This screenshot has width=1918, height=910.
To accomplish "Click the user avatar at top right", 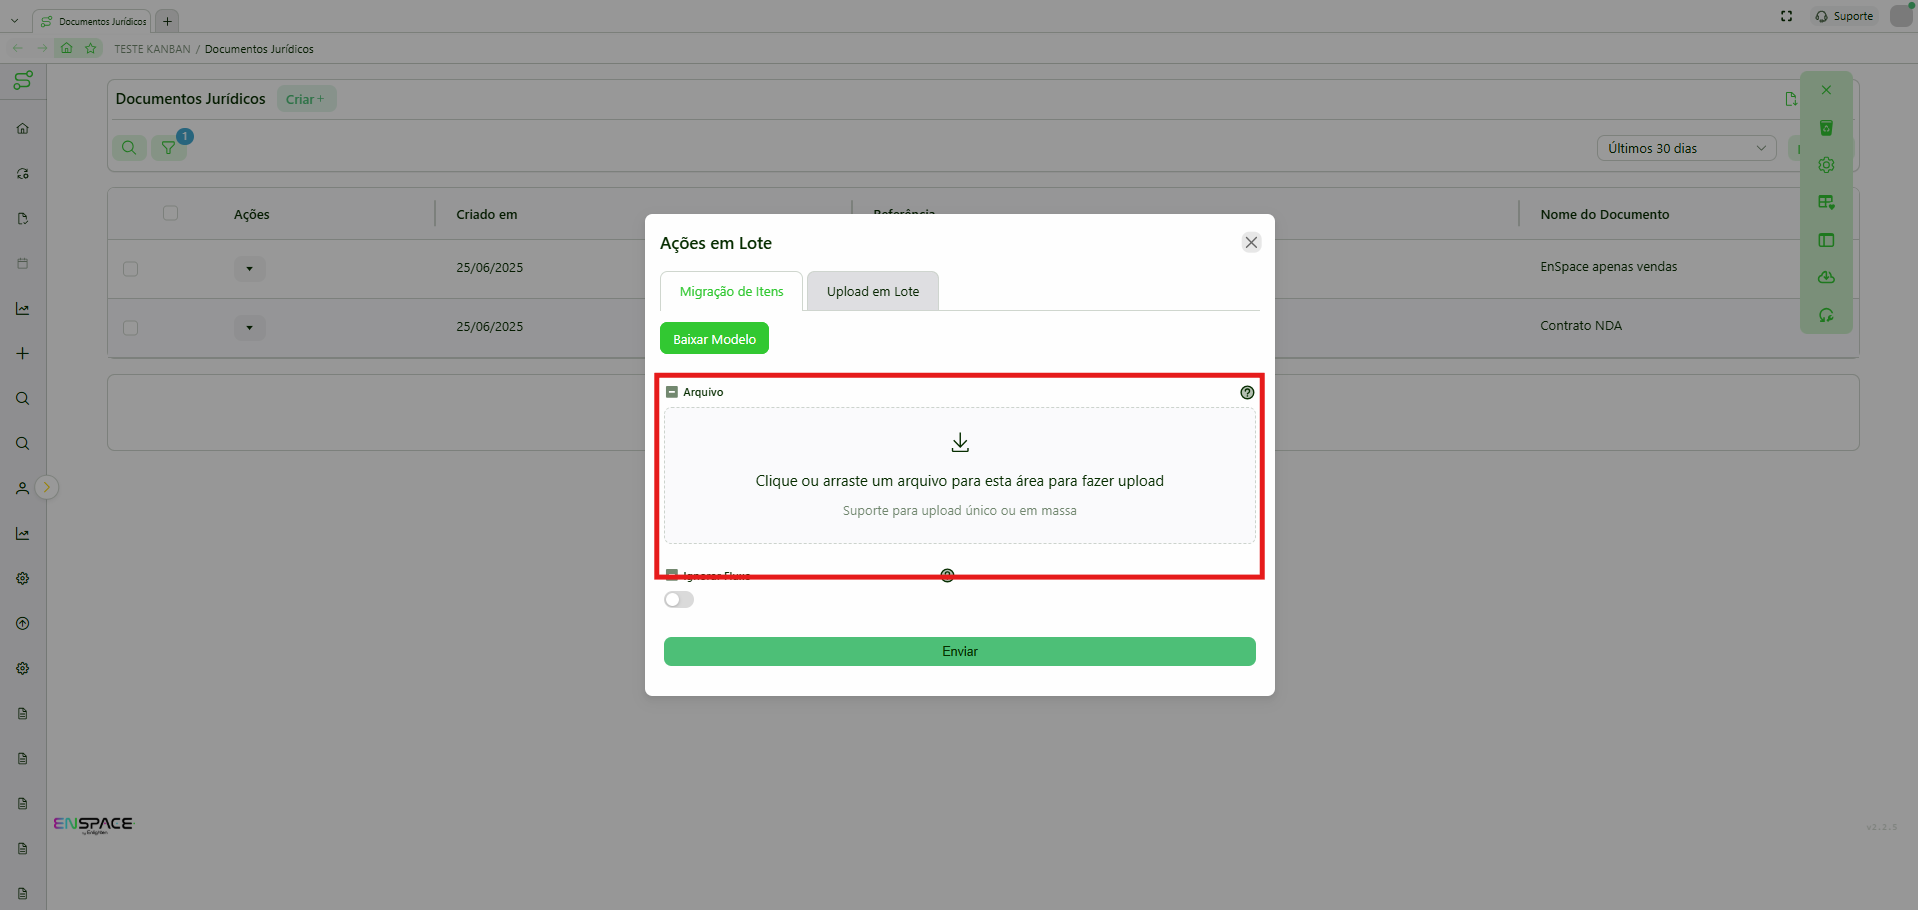I will click(x=1901, y=16).
